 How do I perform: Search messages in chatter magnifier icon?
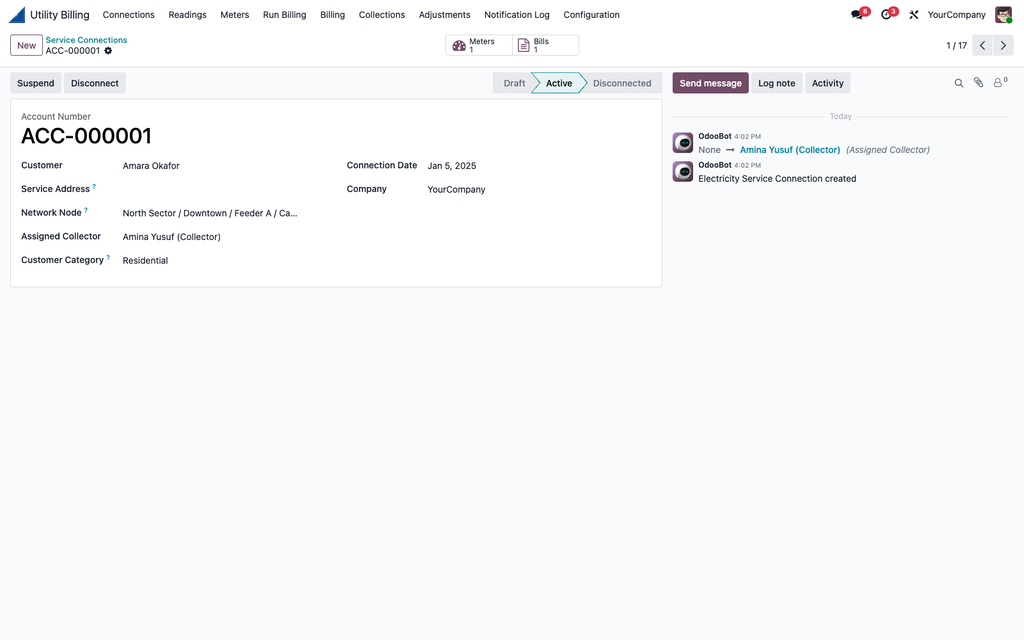coord(959,83)
